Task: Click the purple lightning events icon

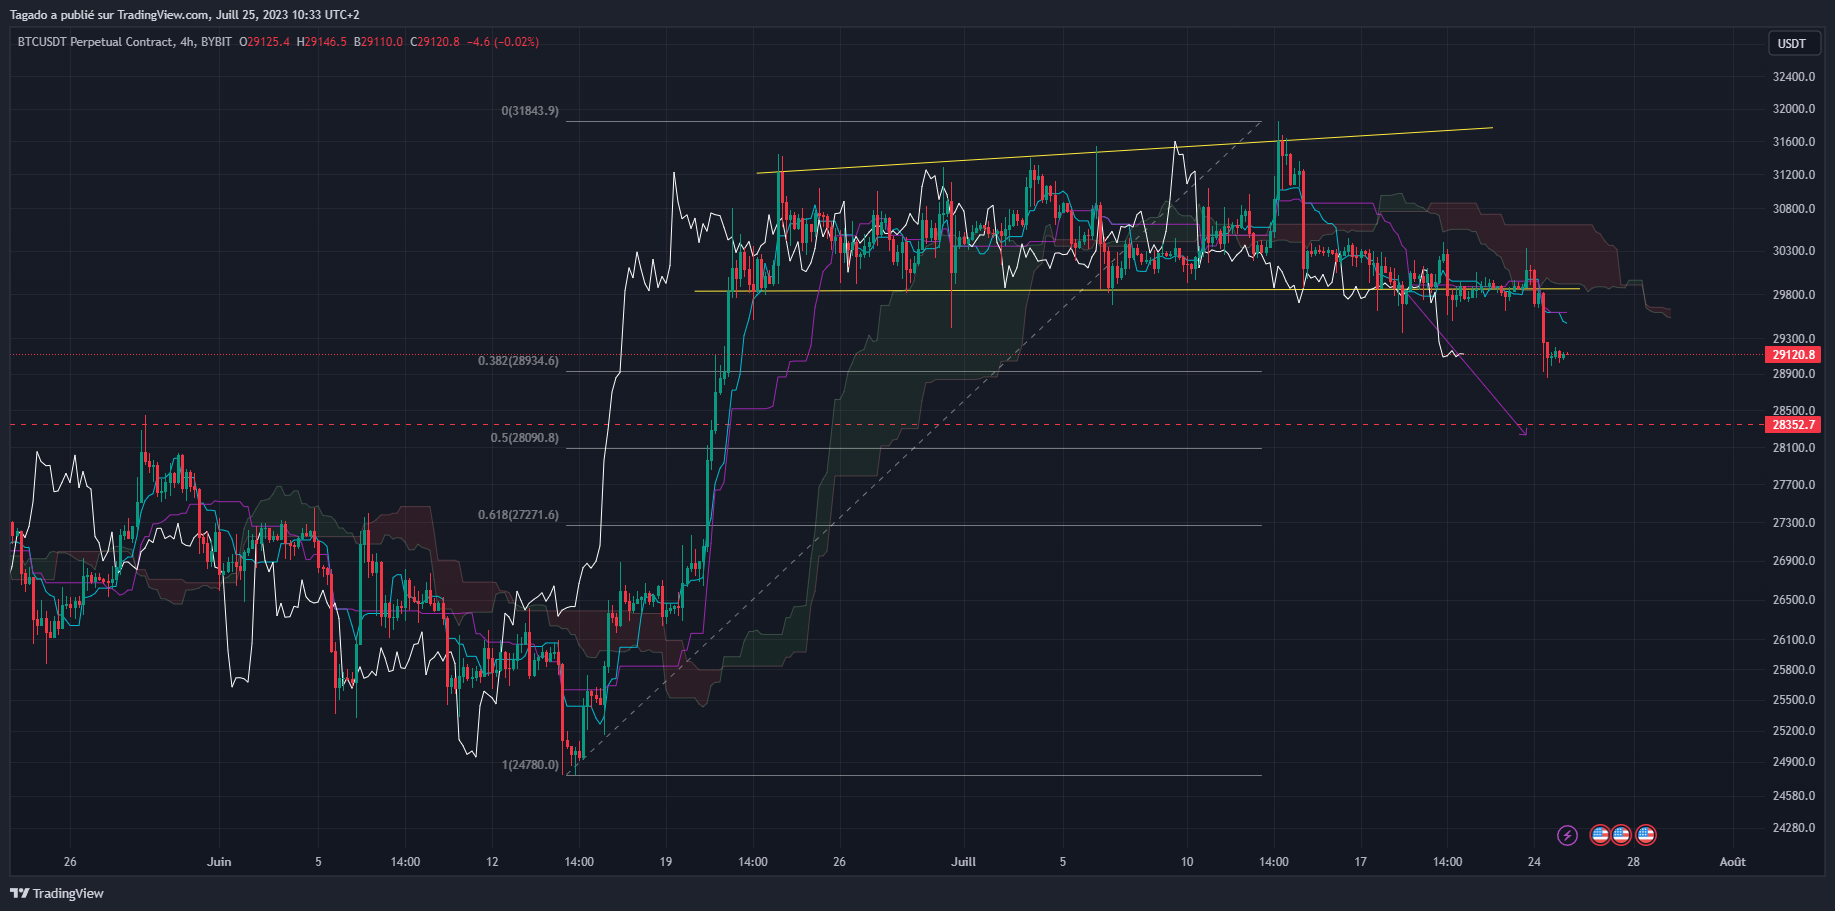Action: click(1567, 835)
